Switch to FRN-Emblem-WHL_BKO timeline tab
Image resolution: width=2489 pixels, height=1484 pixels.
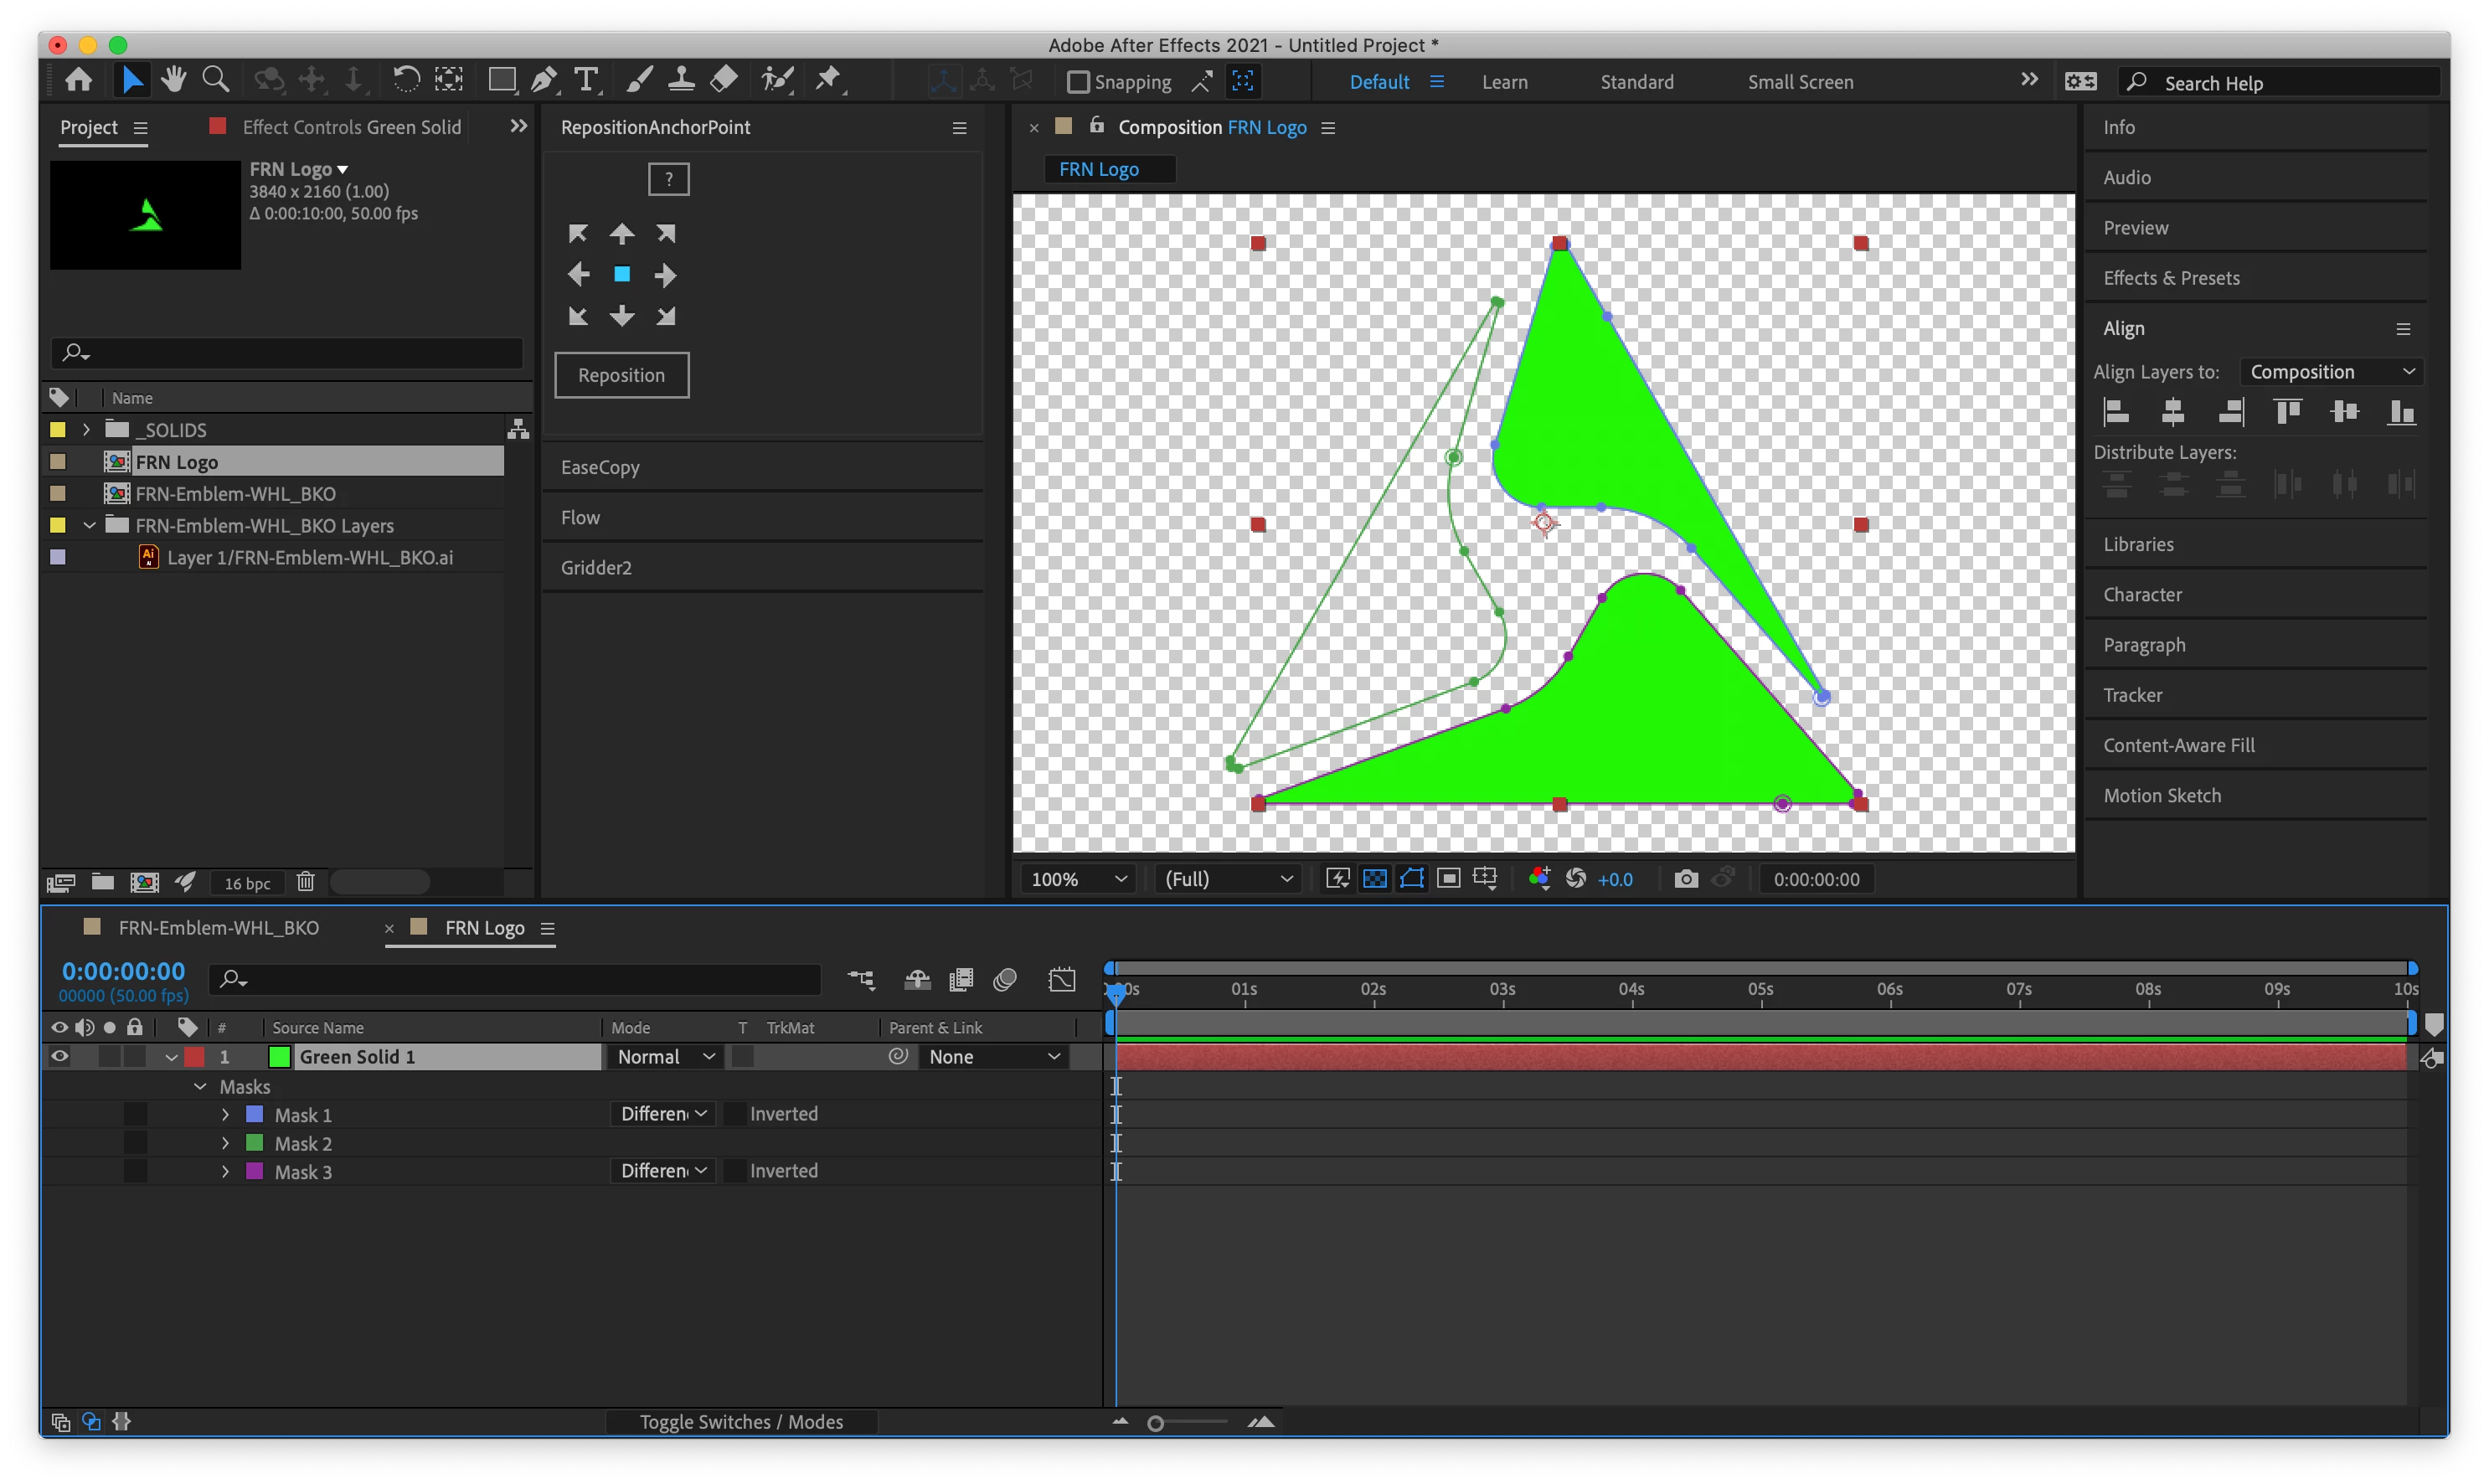point(218,928)
